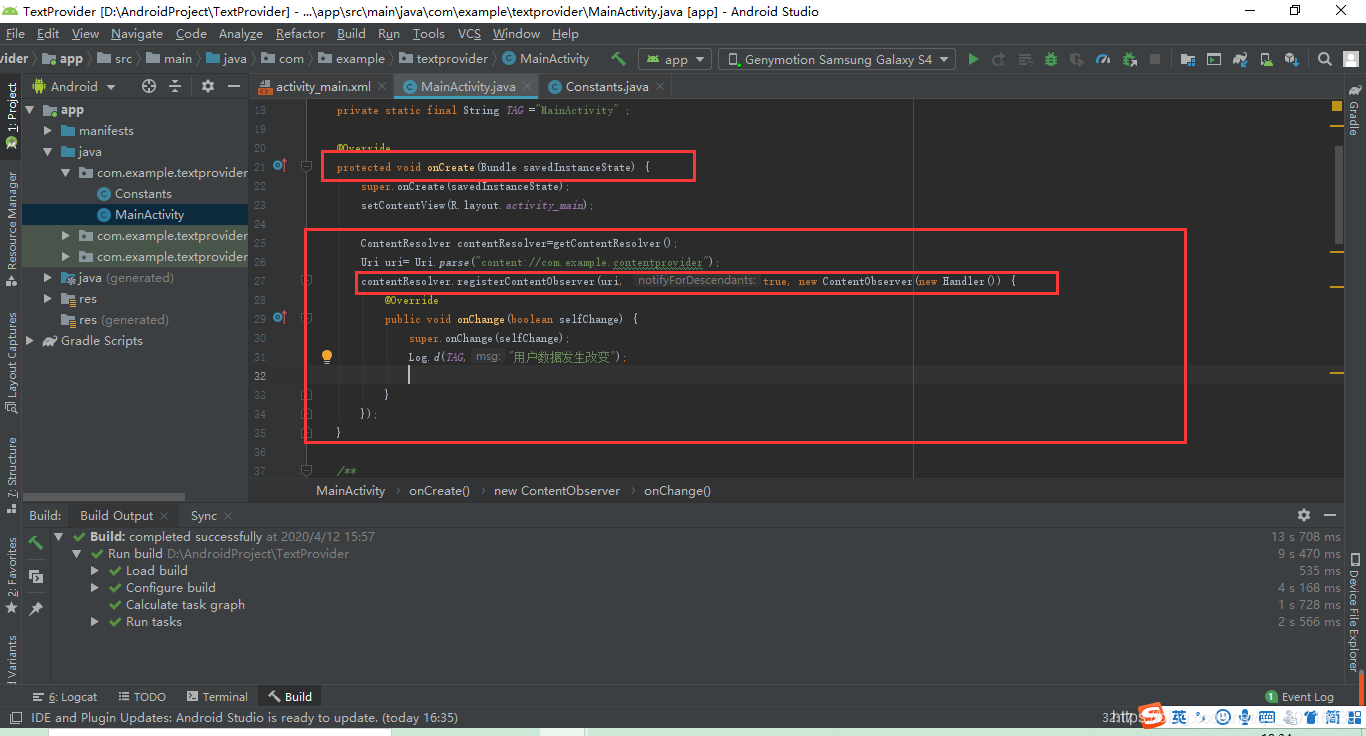Collapse all icon in Project panel
The image size is (1366, 736).
click(174, 86)
